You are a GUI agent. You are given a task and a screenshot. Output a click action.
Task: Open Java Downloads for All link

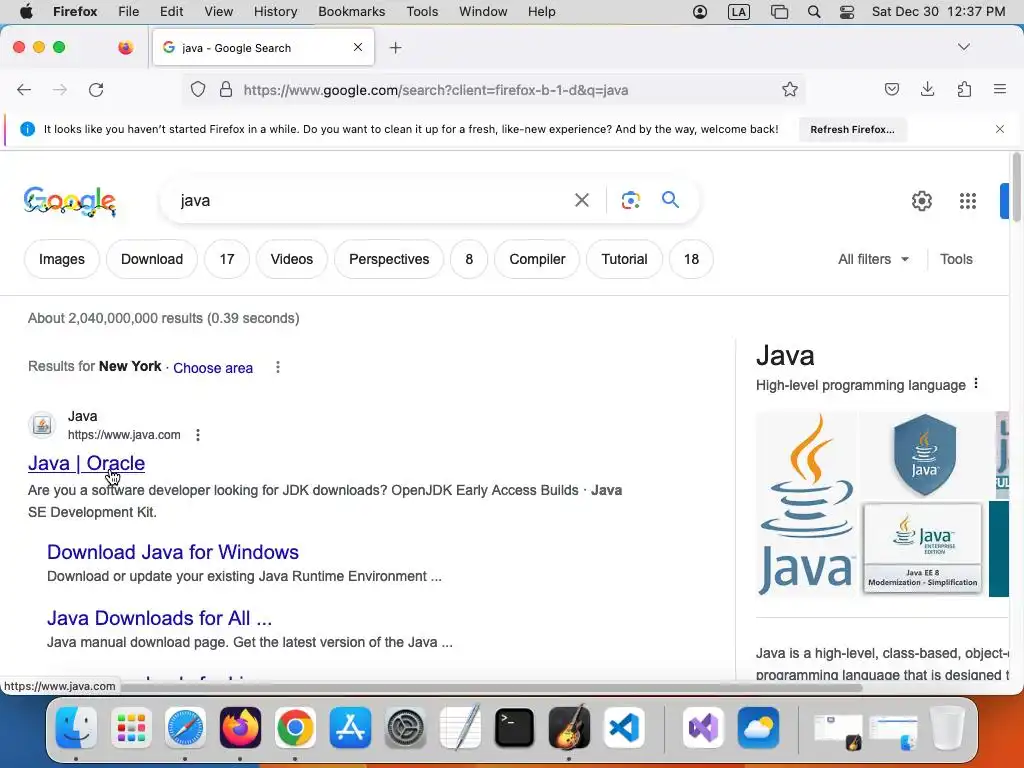coord(159,618)
